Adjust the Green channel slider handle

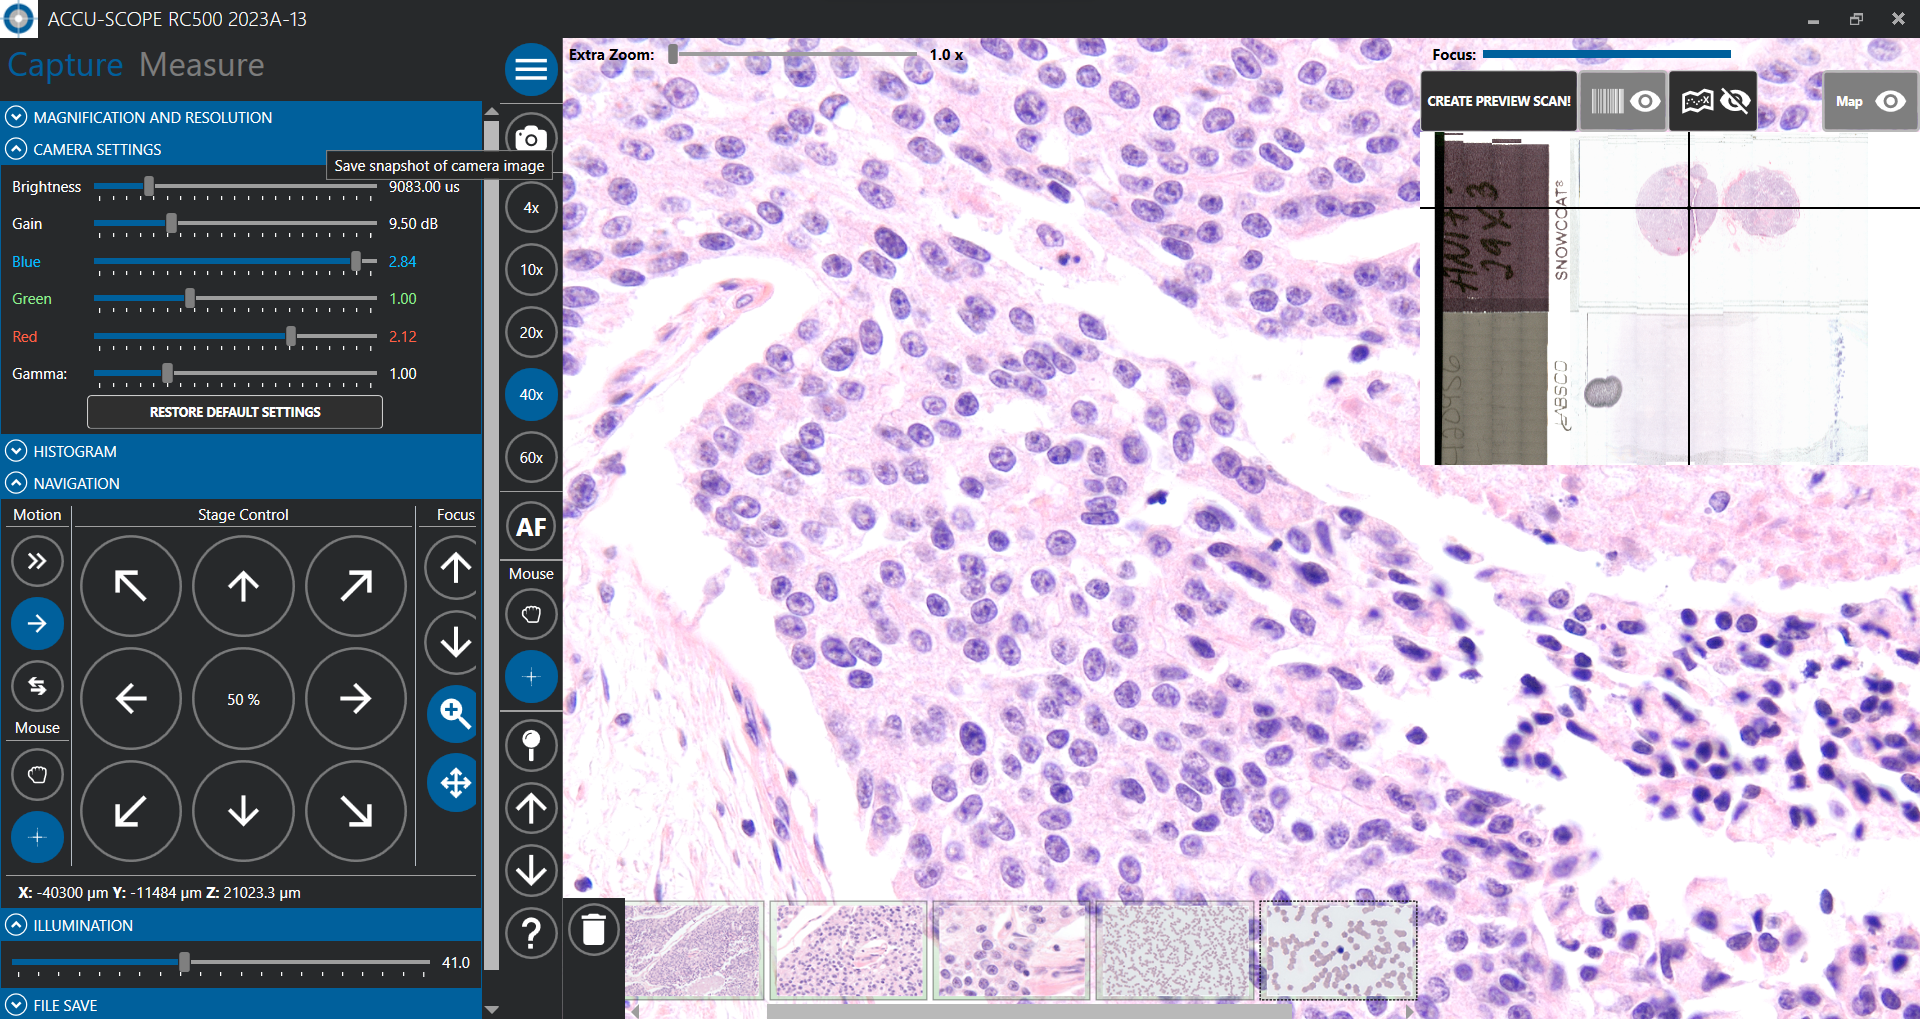[190, 299]
